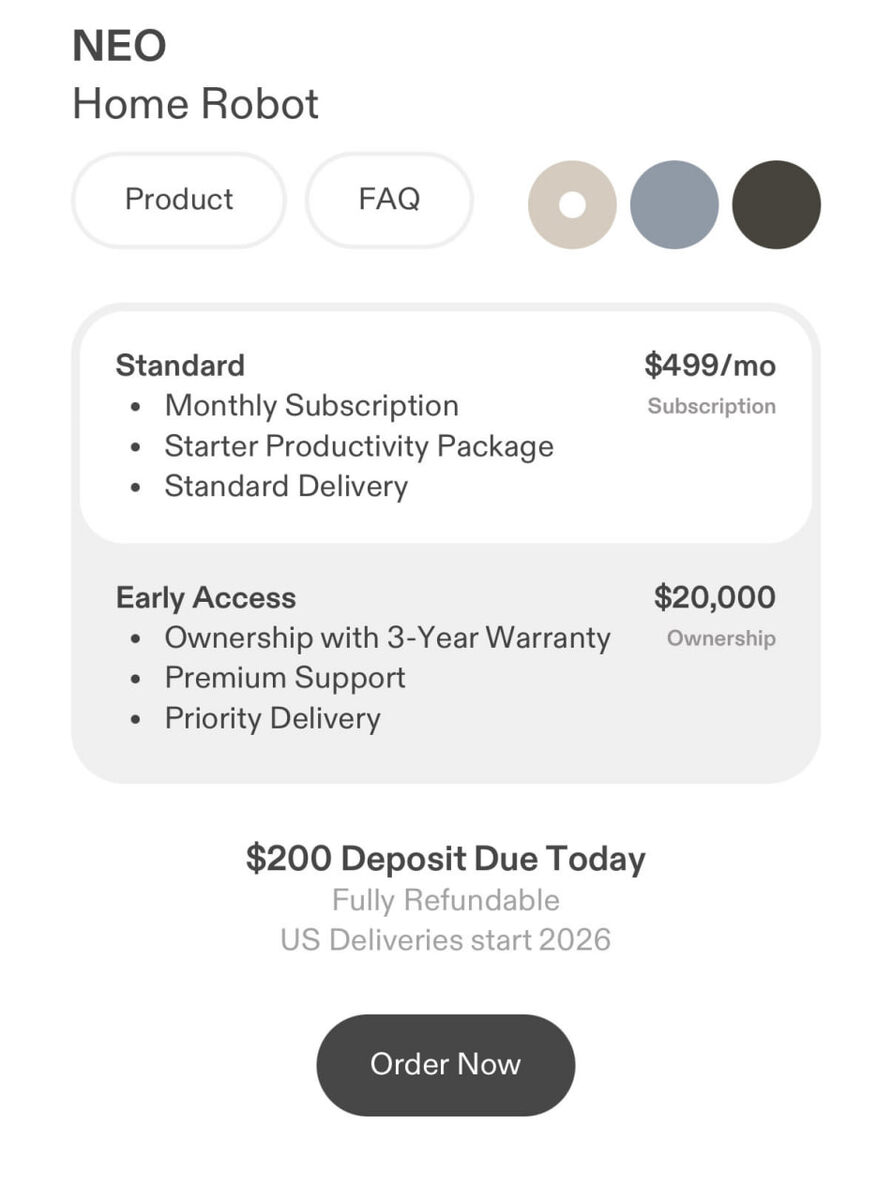The height and width of the screenshot is (1200, 892).
Task: Open the FAQ tab
Action: coord(389,200)
